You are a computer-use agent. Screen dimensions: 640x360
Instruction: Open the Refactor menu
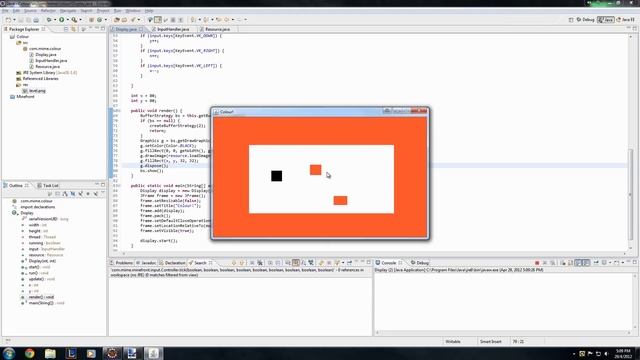(48, 11)
